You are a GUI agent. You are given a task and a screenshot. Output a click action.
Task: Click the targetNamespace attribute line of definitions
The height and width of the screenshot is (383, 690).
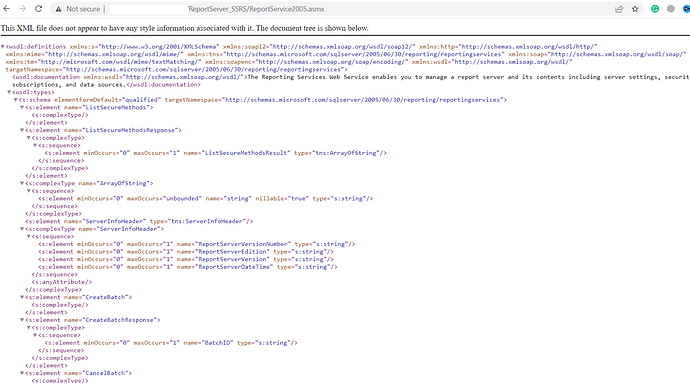coord(176,69)
